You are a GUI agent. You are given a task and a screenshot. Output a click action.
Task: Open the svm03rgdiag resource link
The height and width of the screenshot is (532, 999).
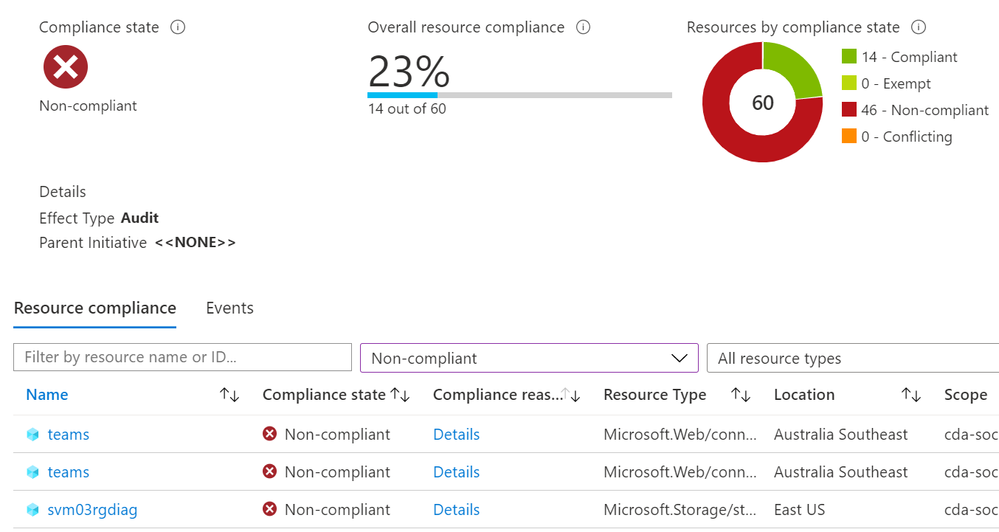92,510
